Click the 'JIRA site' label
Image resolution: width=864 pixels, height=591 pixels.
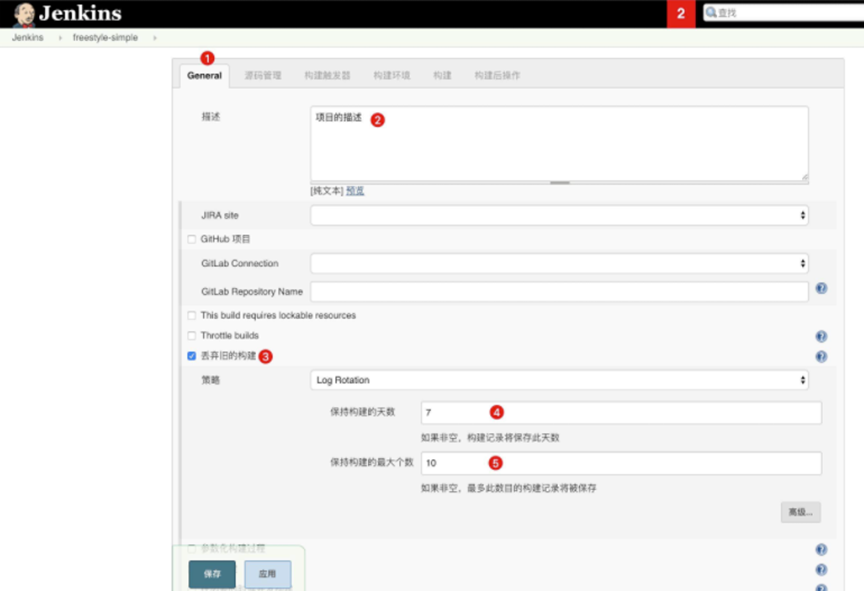pos(220,215)
